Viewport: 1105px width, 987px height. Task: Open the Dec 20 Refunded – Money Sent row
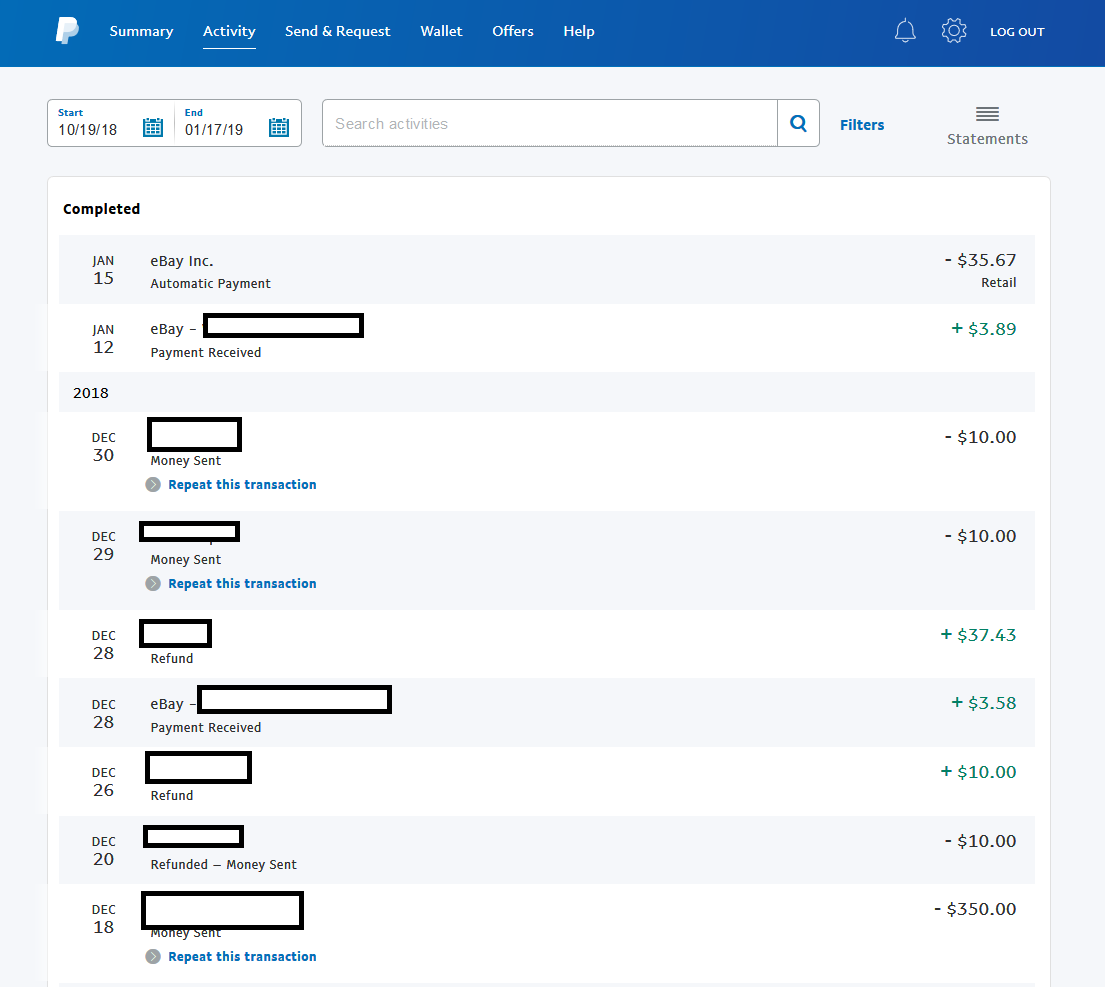click(x=547, y=850)
